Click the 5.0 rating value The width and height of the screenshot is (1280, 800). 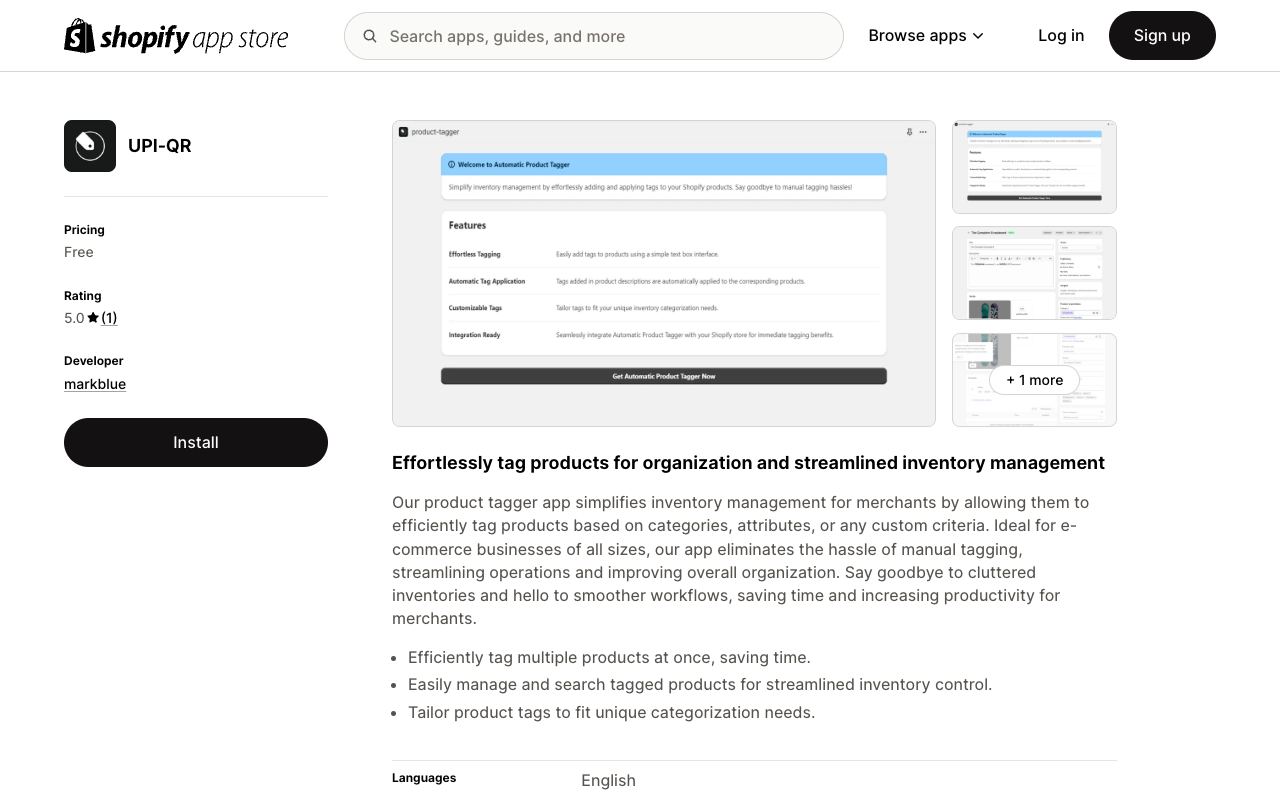[74, 318]
